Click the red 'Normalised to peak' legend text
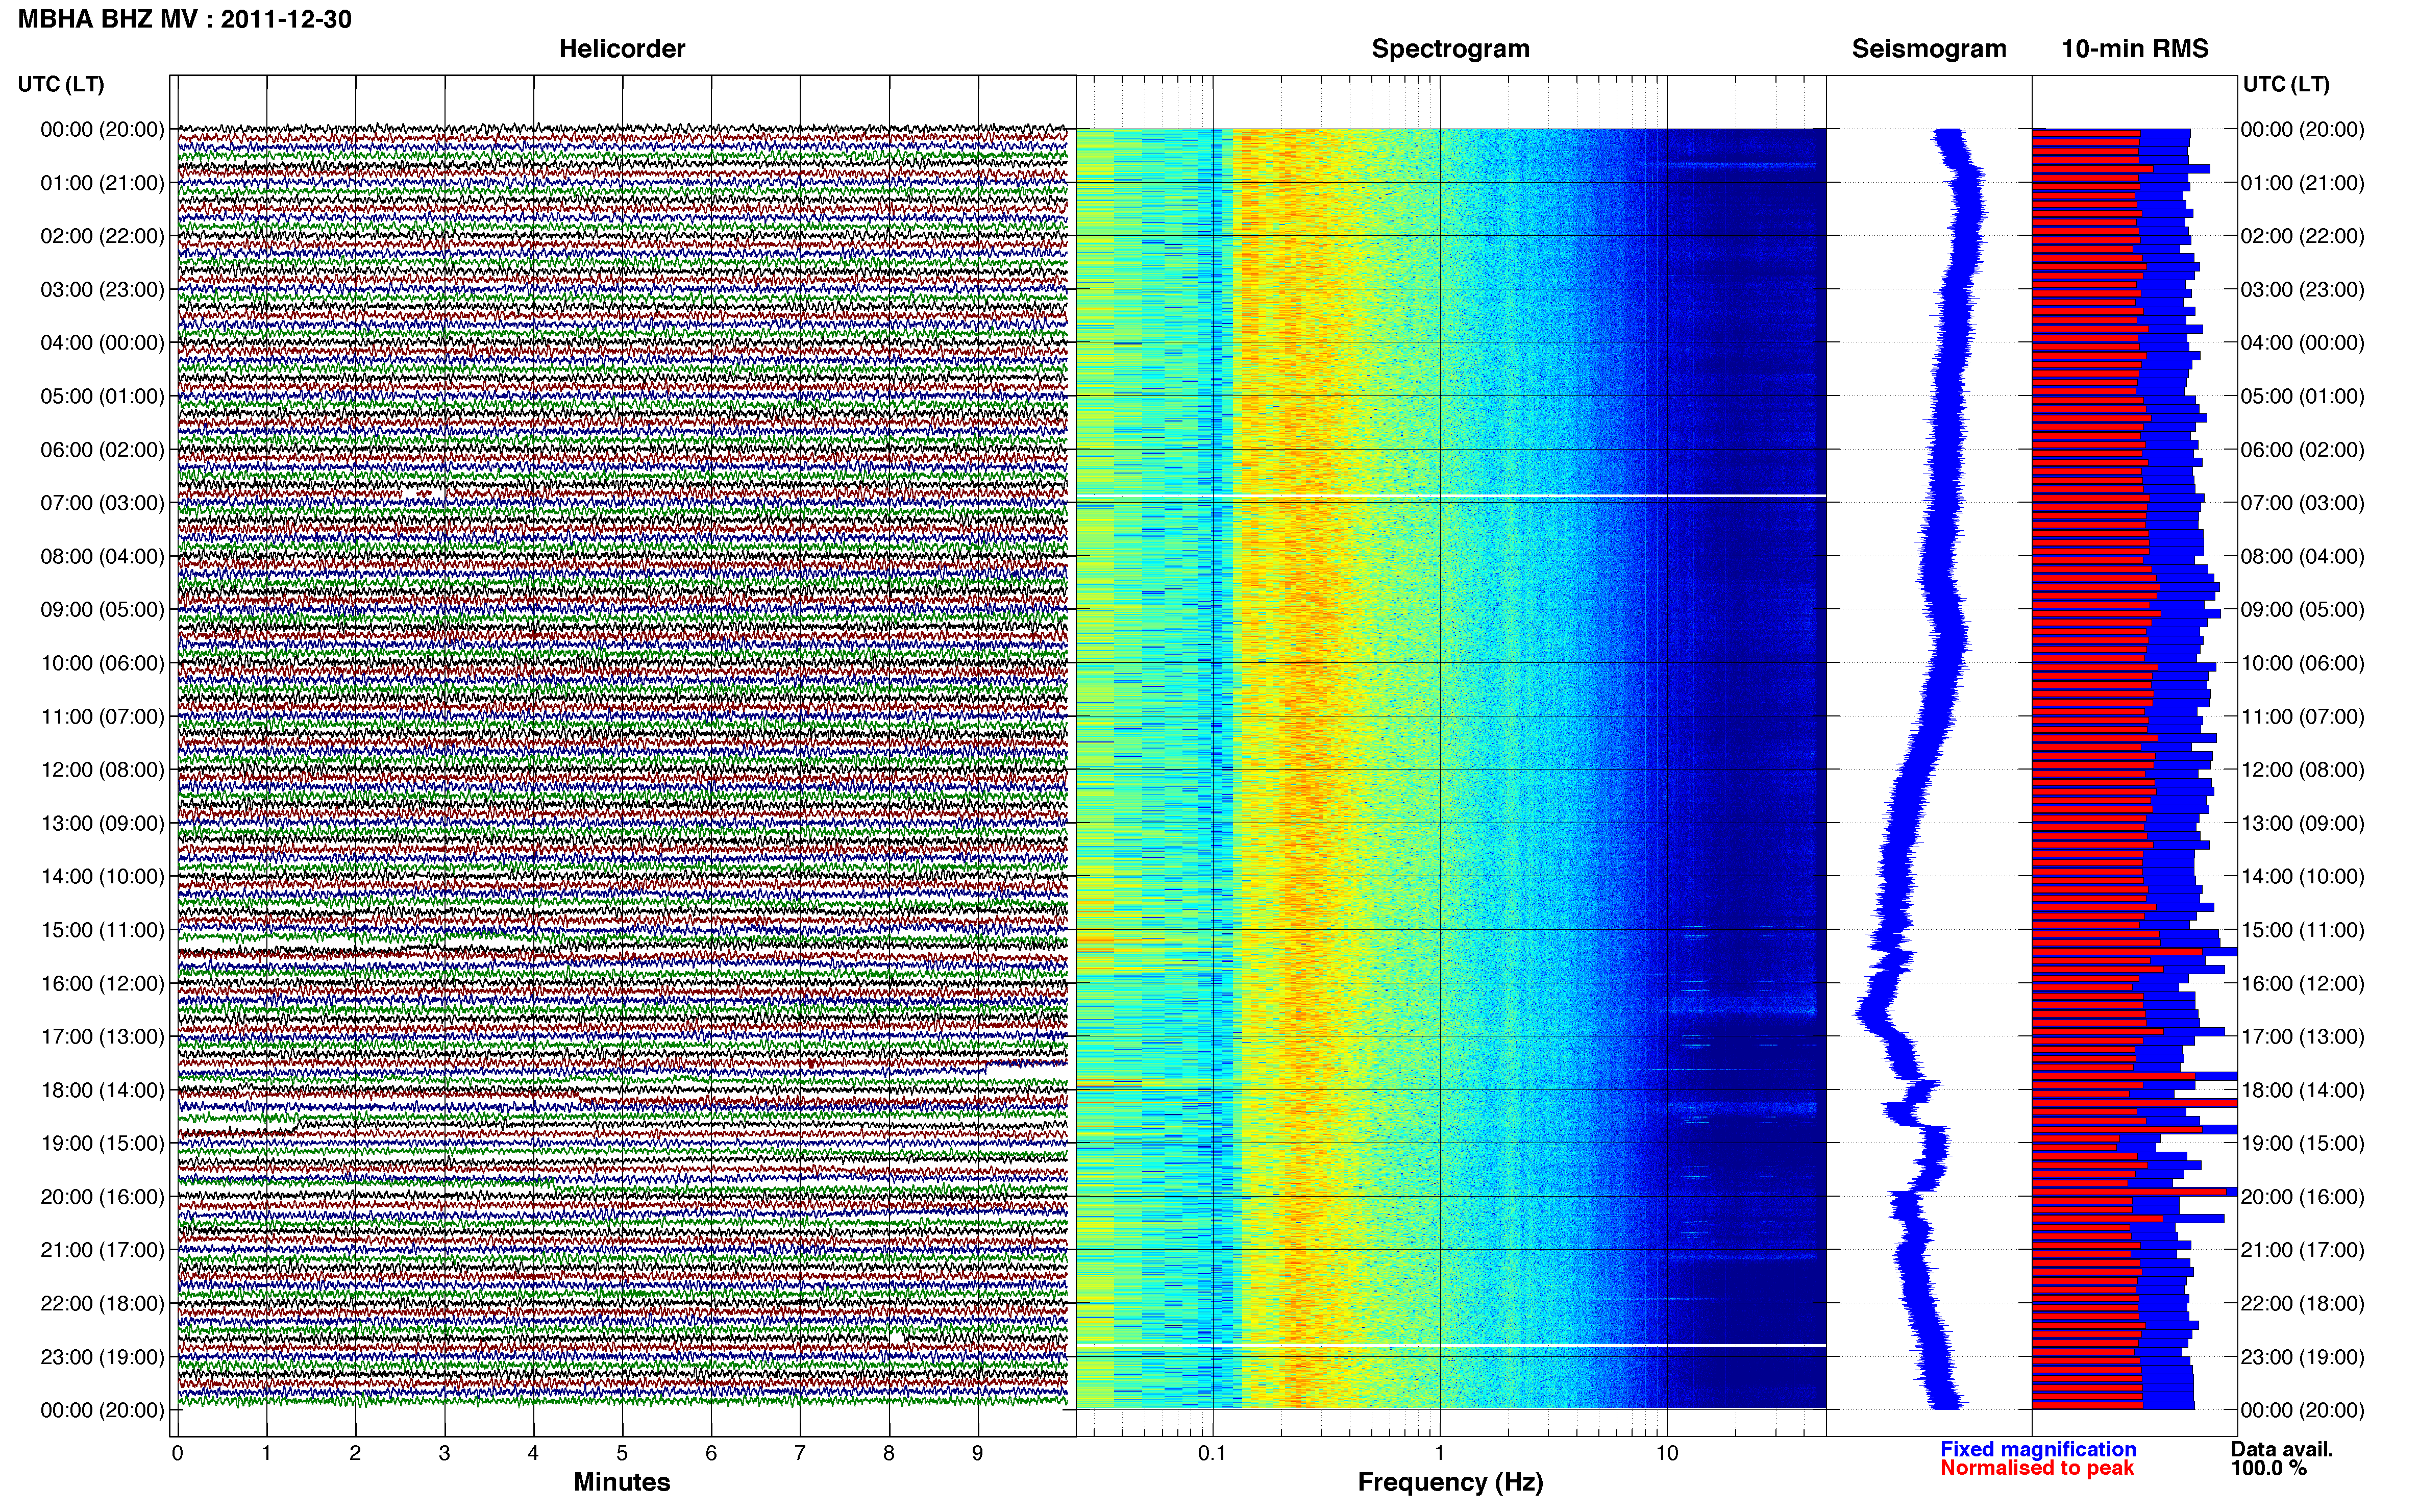This screenshot has height=1512, width=2419. click(x=2037, y=1468)
